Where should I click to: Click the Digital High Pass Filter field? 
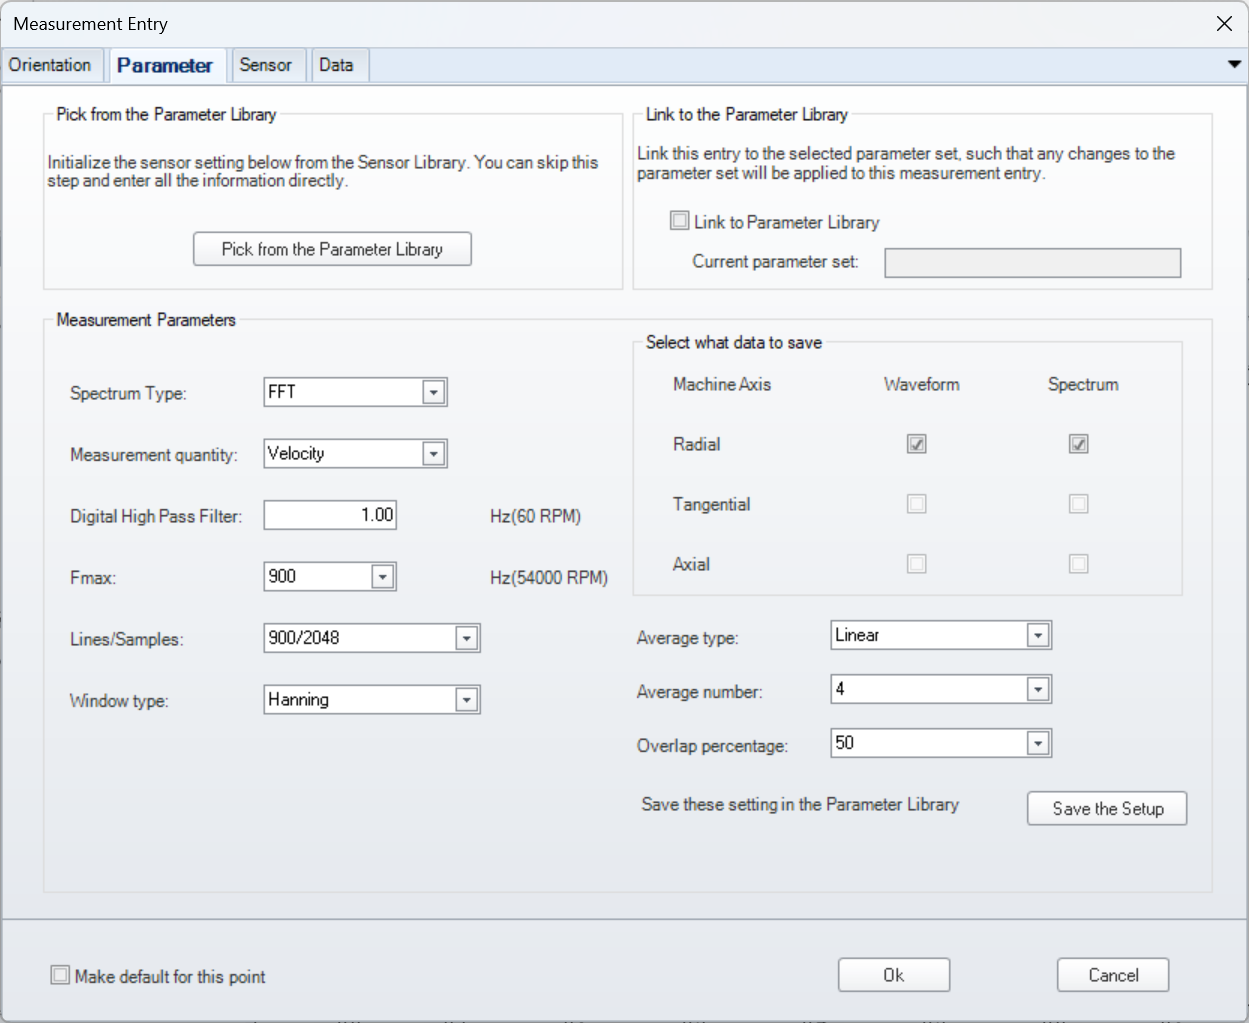point(330,515)
